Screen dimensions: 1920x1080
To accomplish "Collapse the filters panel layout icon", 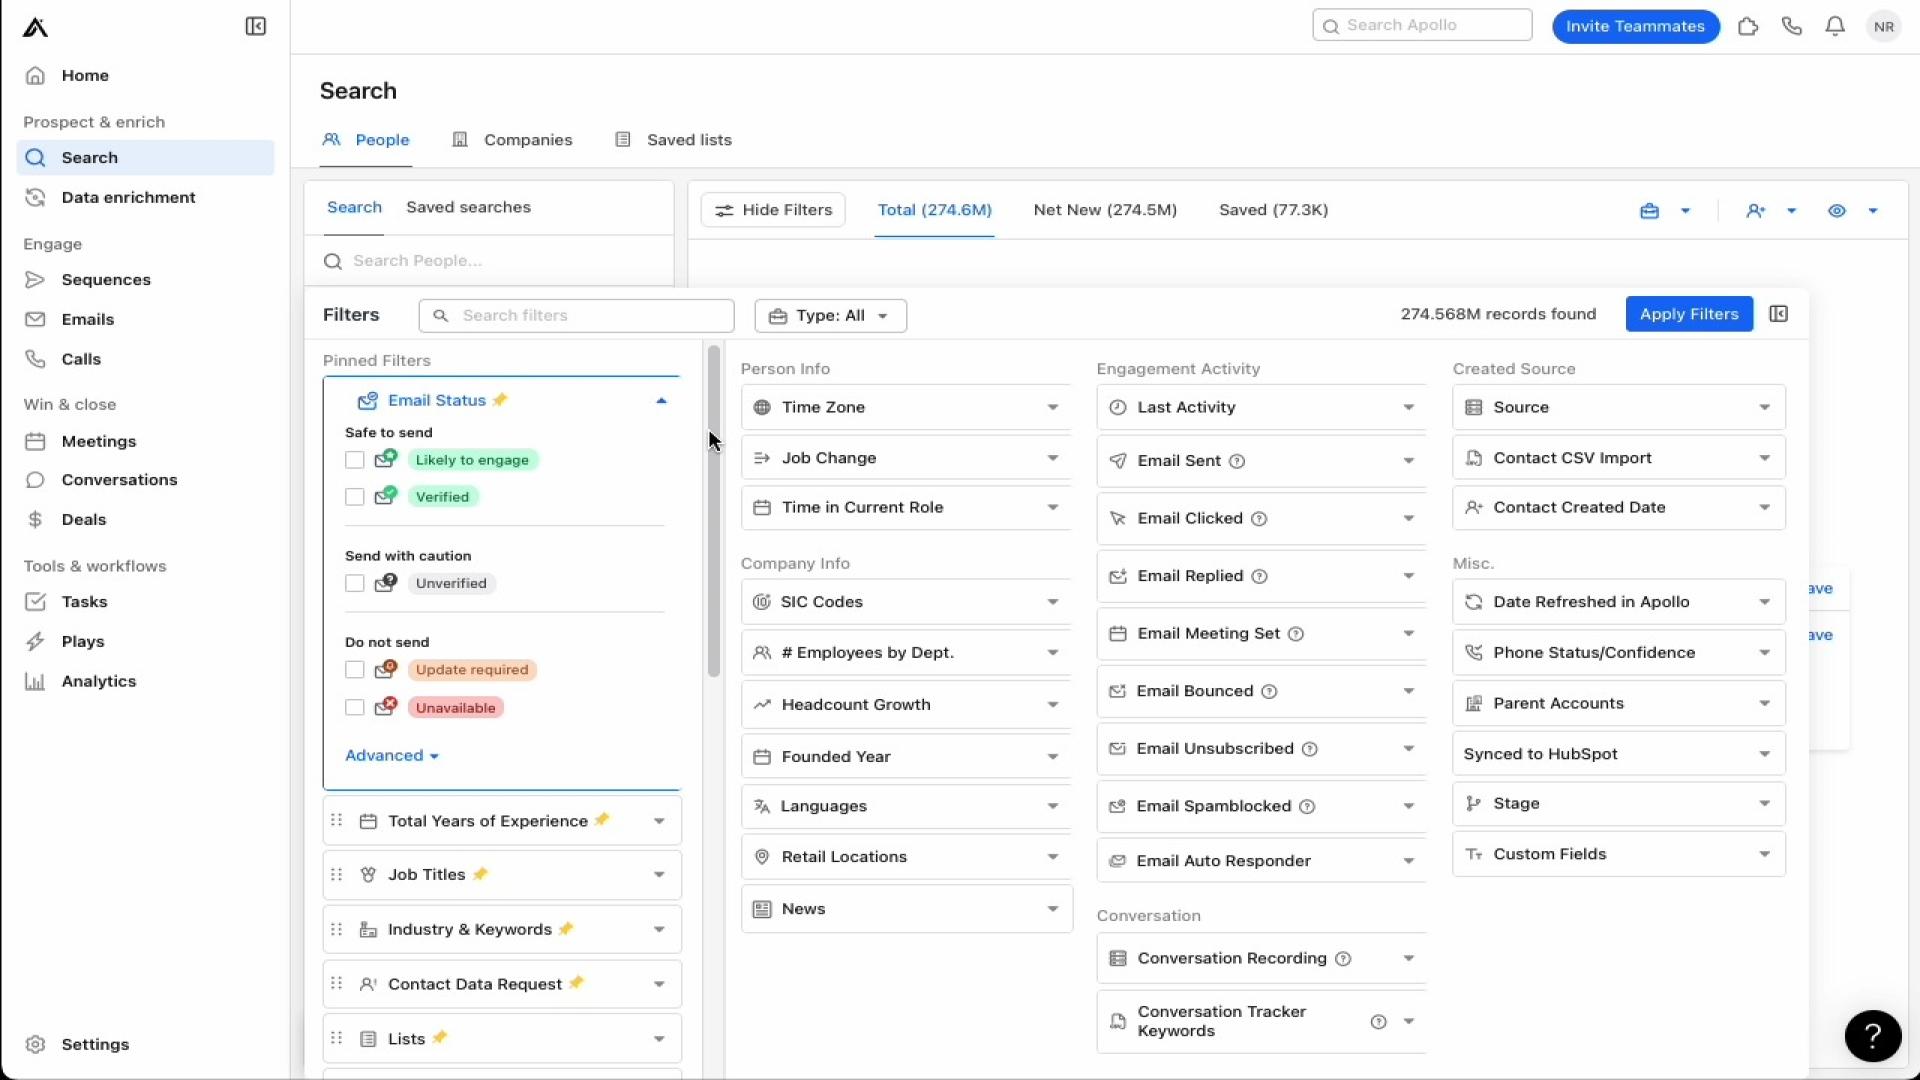I will 1778,314.
